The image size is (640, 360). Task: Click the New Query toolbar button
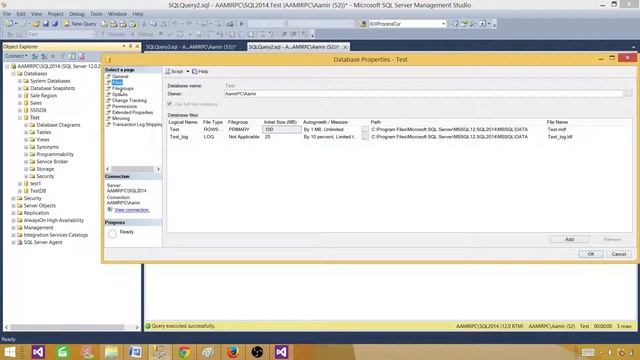[x=80, y=24]
